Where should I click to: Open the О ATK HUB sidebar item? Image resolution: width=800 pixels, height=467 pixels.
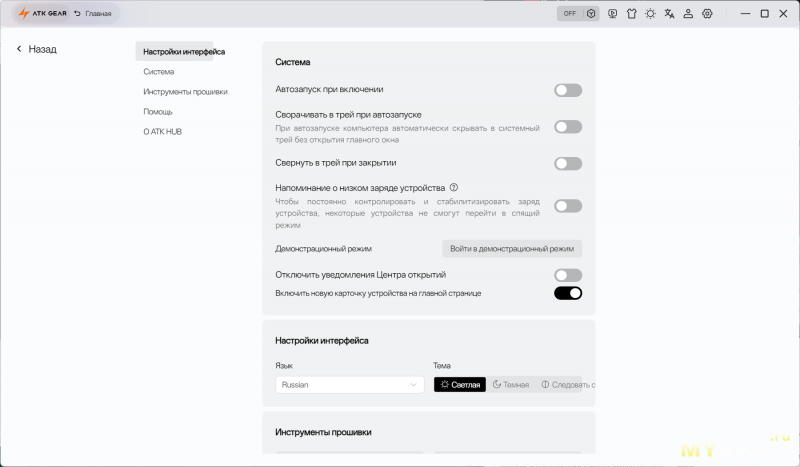pos(162,132)
